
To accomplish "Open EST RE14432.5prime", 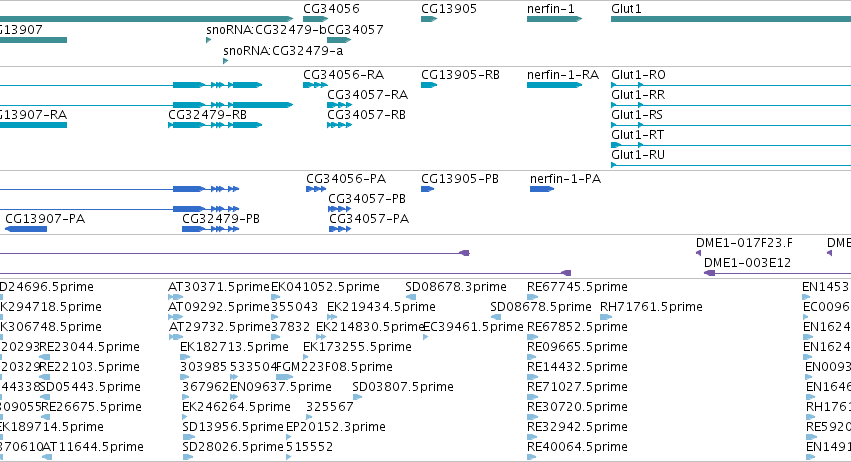I will (577, 368).
